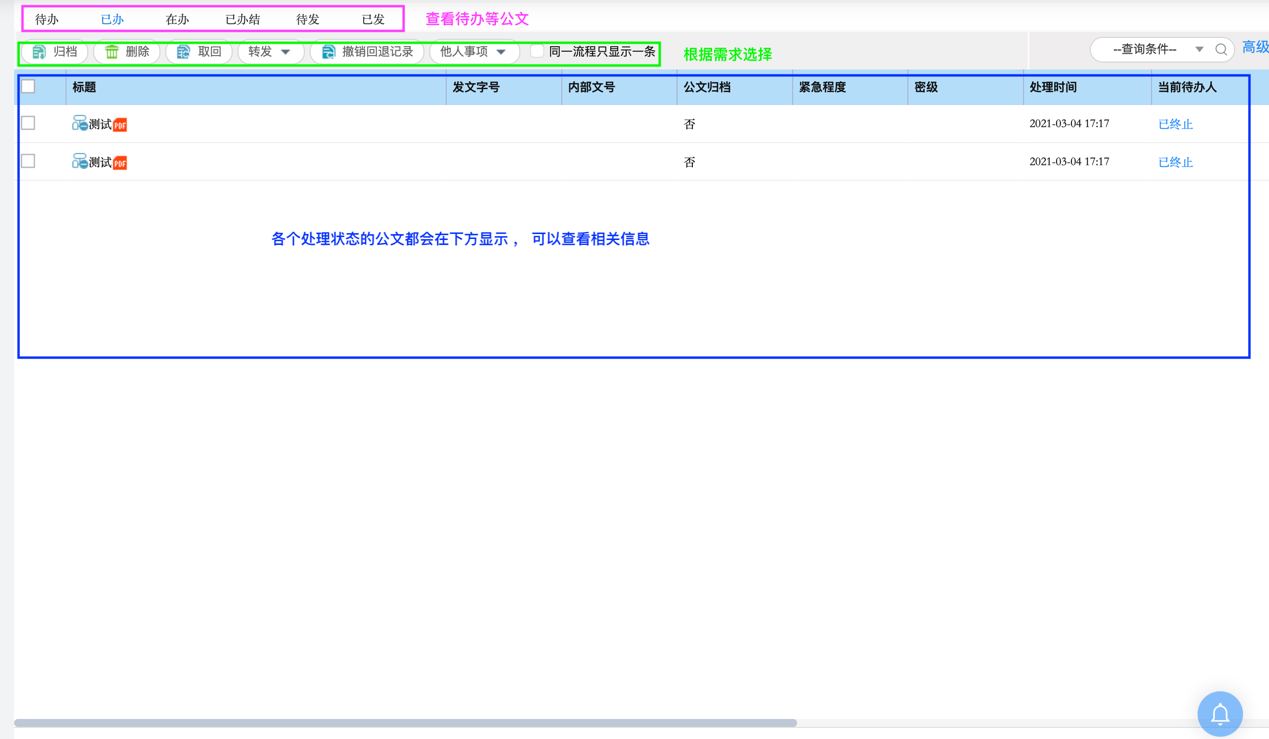Click the horizontal scrollbar at bottom

point(405,722)
